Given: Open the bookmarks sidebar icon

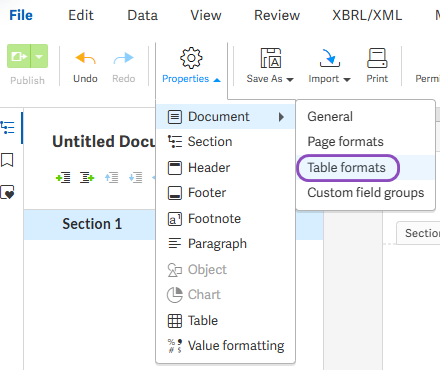Looking at the screenshot, I should [x=7, y=160].
